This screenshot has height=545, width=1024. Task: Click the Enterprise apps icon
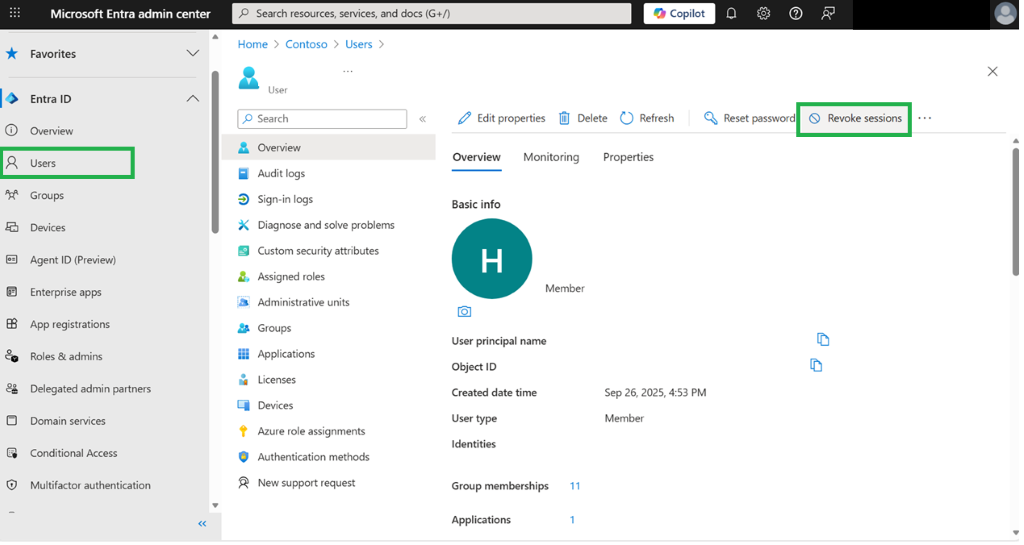point(12,292)
